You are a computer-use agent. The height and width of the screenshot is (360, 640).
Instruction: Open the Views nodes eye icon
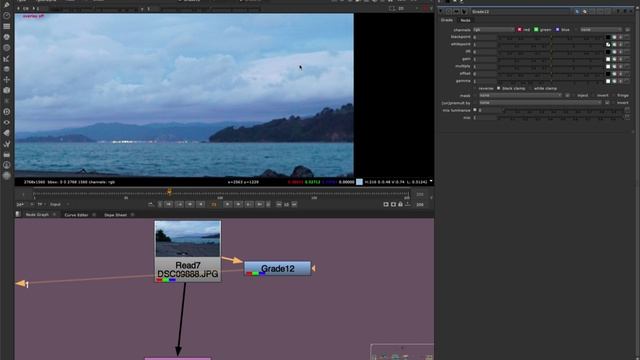7,122
